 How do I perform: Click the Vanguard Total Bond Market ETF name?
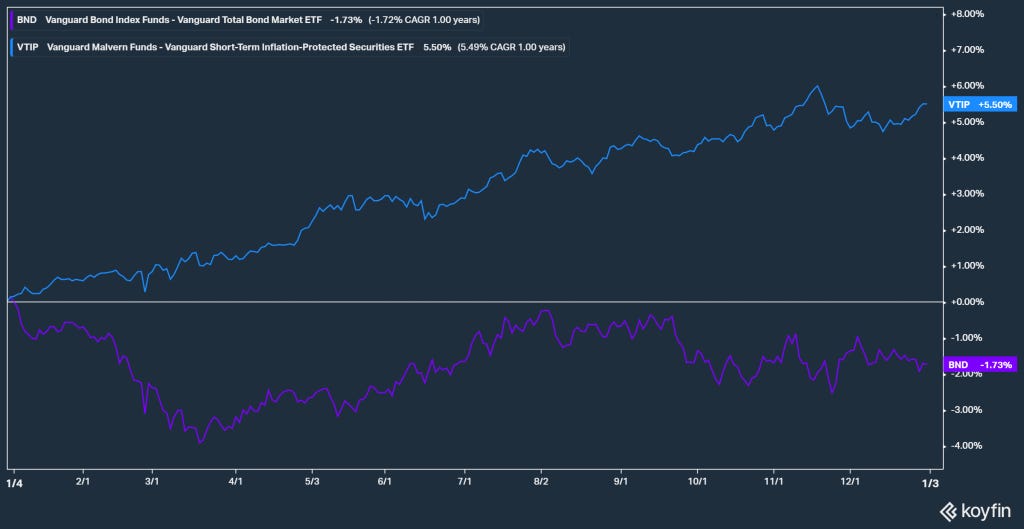pyautogui.click(x=184, y=20)
